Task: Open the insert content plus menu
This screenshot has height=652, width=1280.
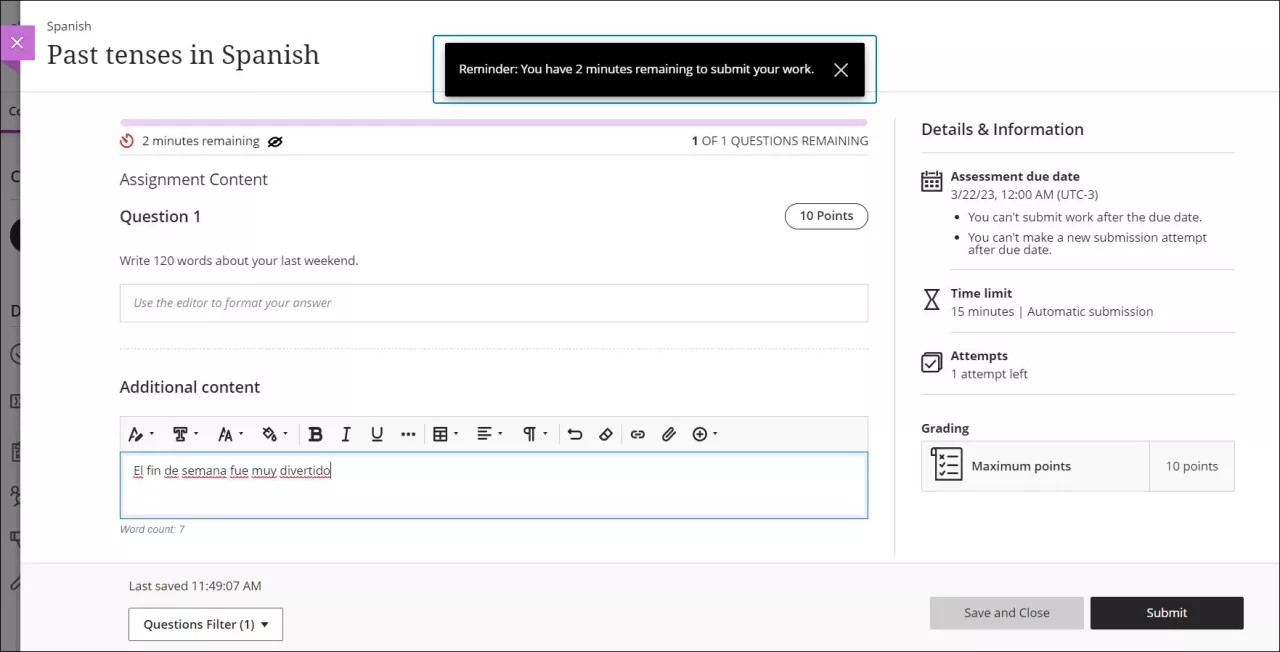Action: (x=705, y=434)
